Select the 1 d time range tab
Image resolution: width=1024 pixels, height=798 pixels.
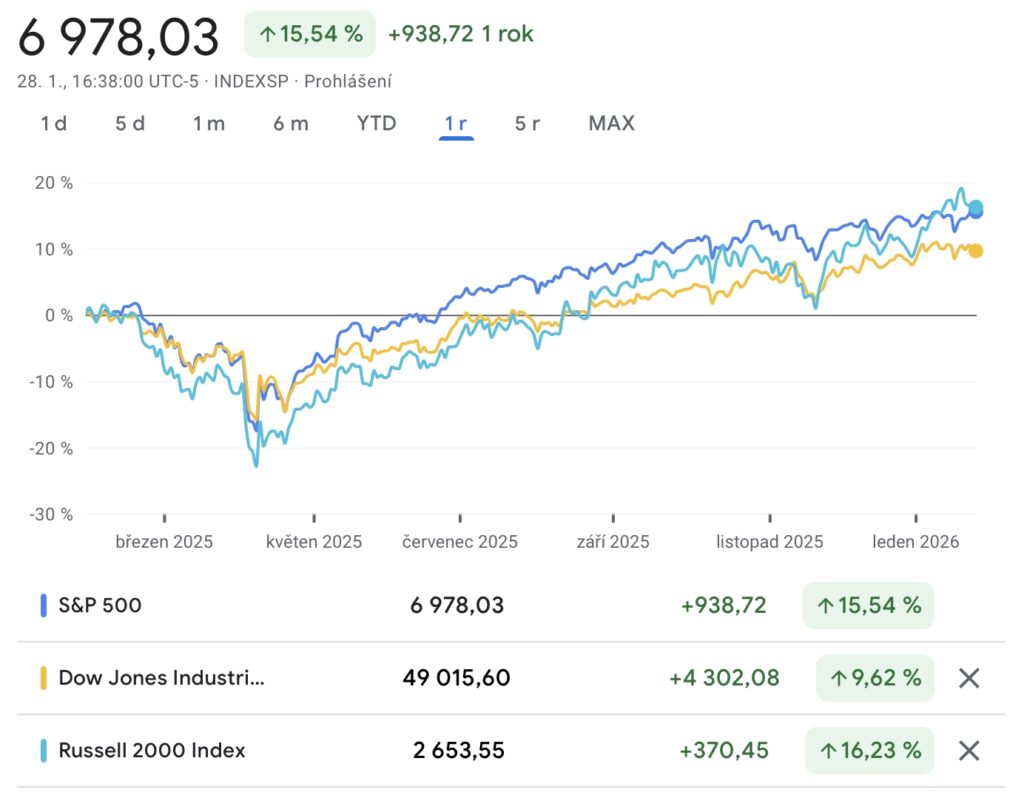[54, 124]
